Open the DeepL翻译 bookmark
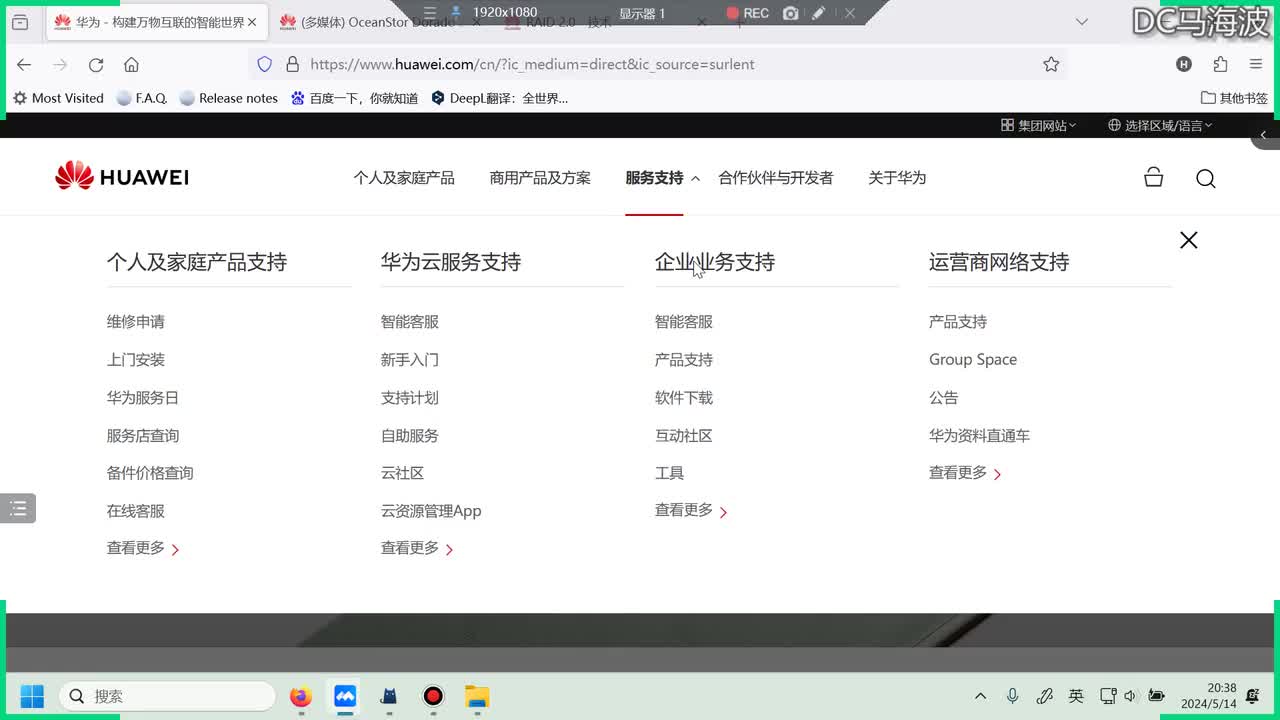This screenshot has height=720, width=1280. point(499,98)
